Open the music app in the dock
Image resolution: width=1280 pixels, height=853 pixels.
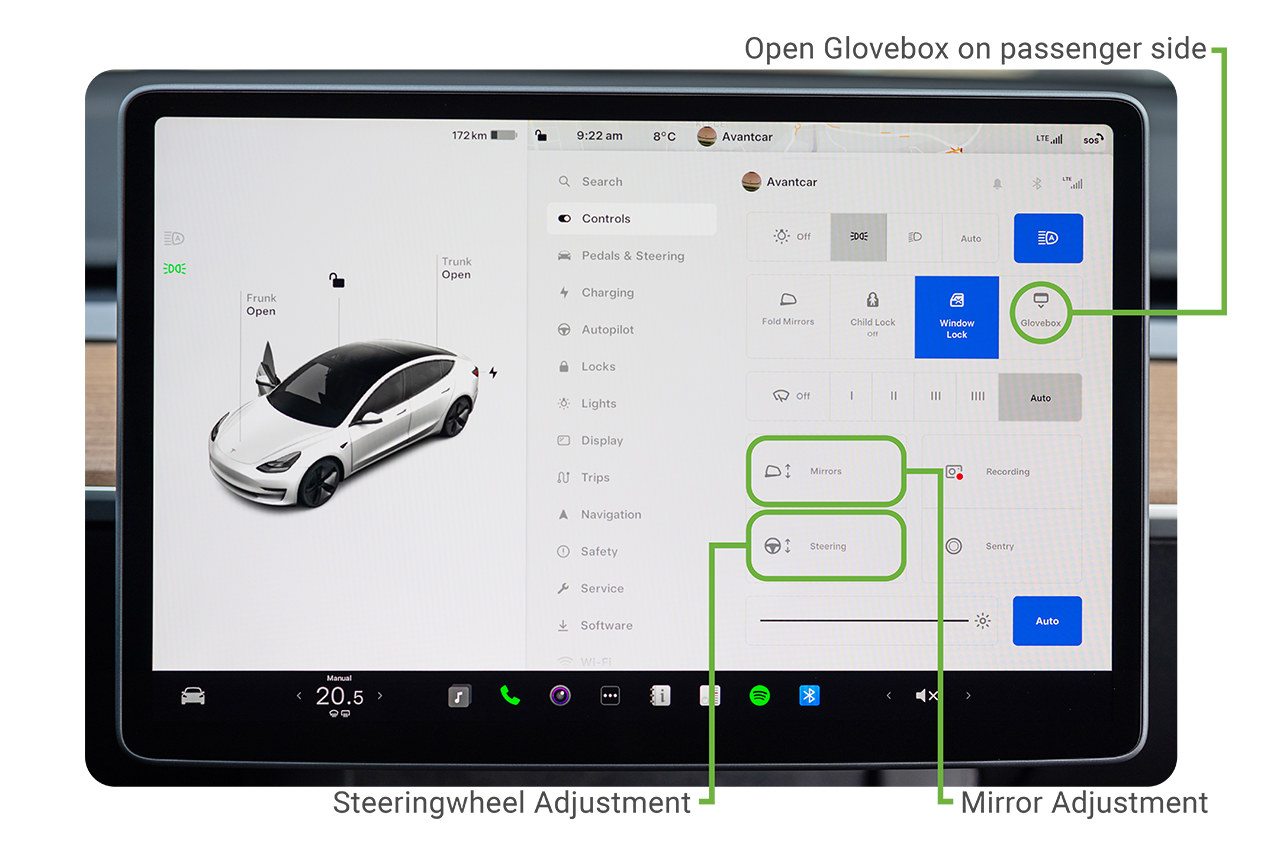click(x=459, y=696)
